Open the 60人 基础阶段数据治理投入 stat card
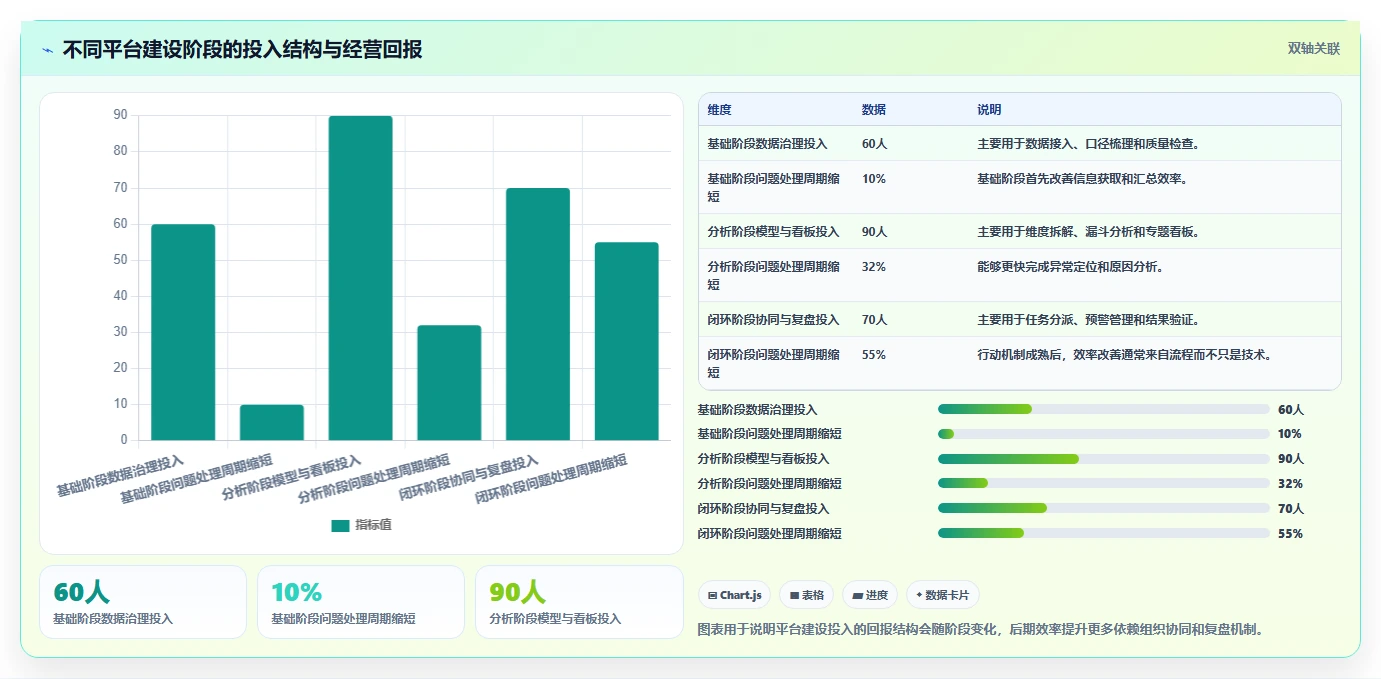 [143, 602]
